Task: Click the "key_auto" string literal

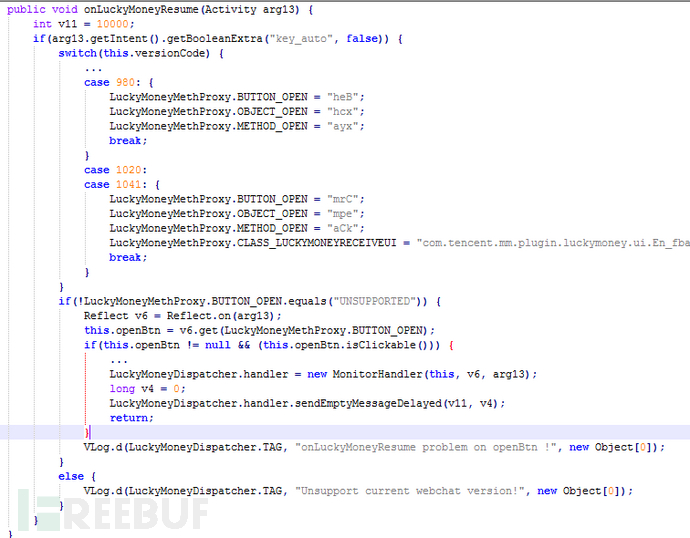Action: click(x=301, y=39)
